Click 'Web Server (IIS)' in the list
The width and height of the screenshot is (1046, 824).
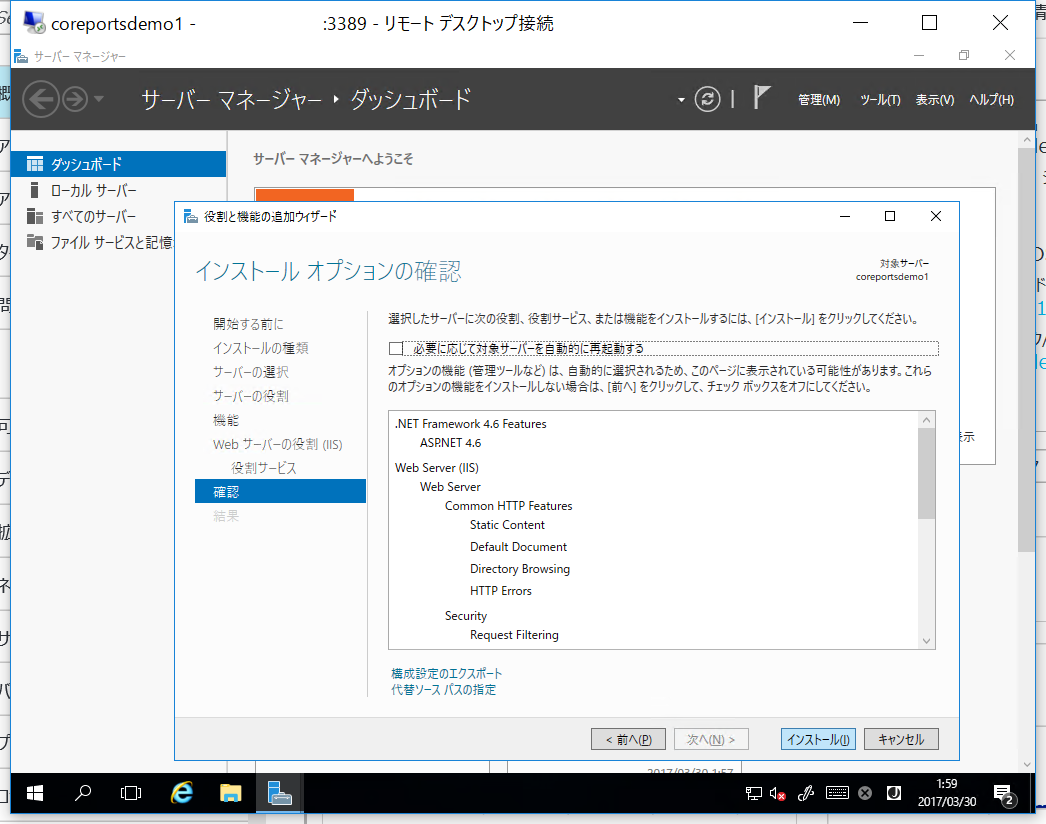click(437, 468)
